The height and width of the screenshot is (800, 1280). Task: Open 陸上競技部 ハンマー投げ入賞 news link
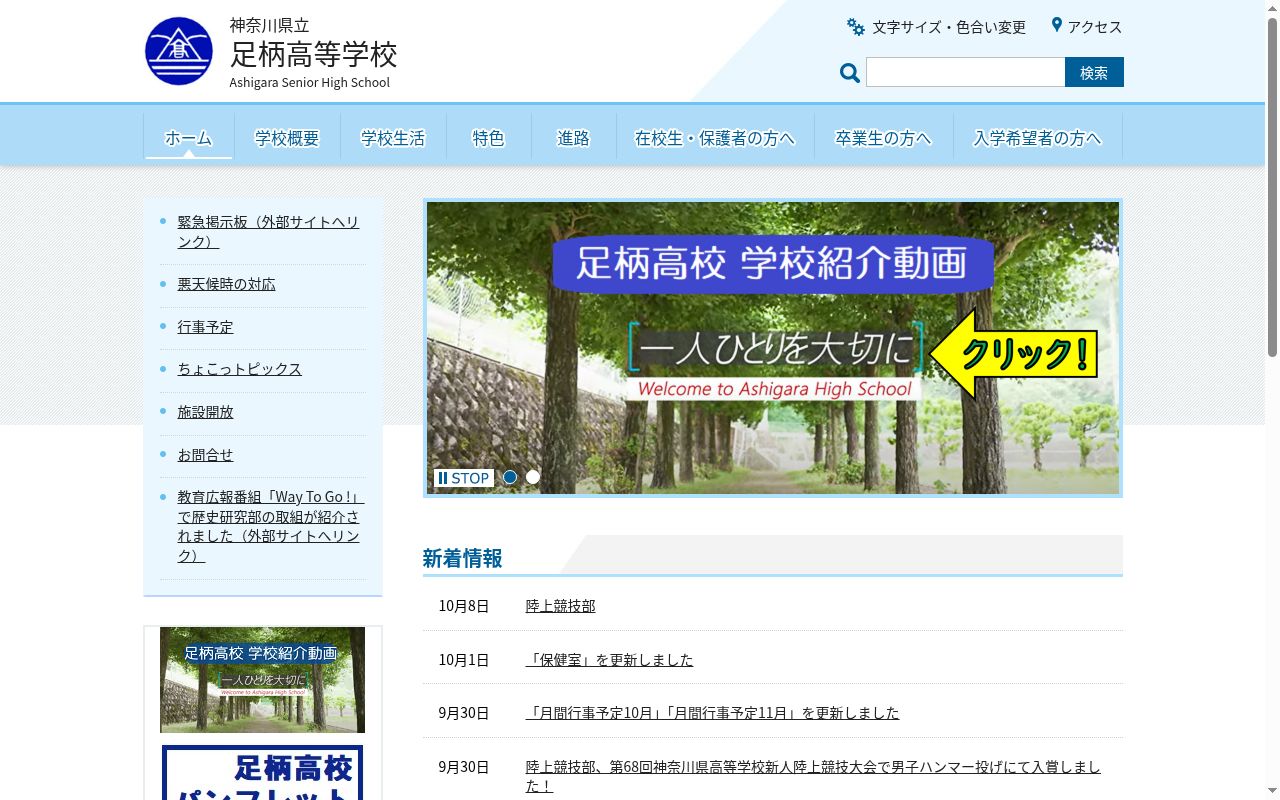tap(813, 776)
